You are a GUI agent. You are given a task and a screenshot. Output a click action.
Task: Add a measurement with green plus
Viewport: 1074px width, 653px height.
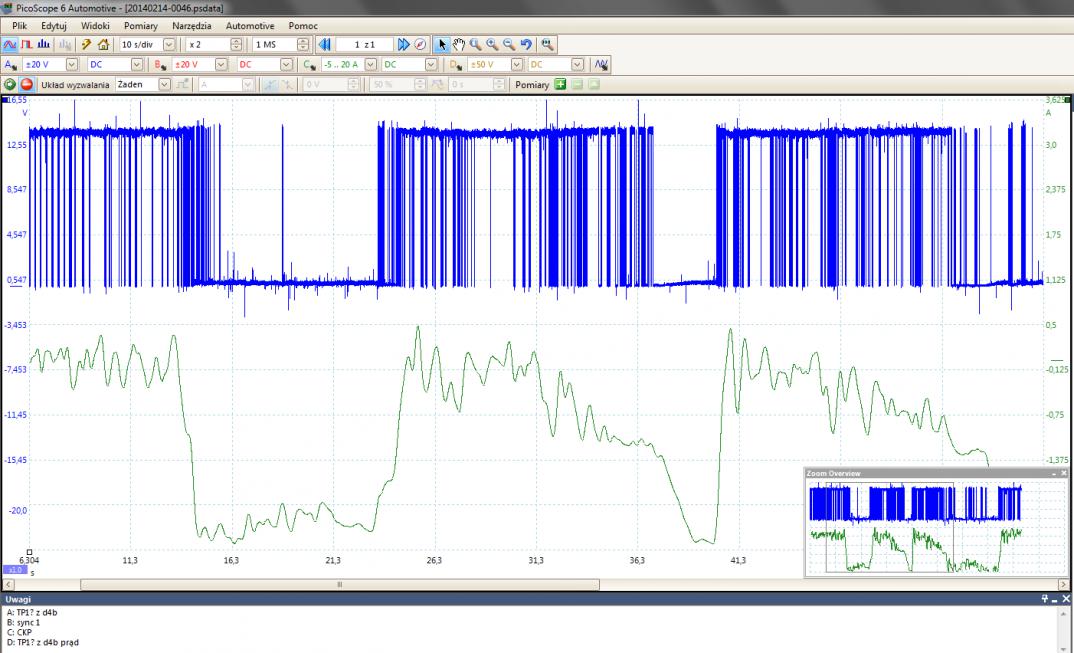tap(560, 85)
